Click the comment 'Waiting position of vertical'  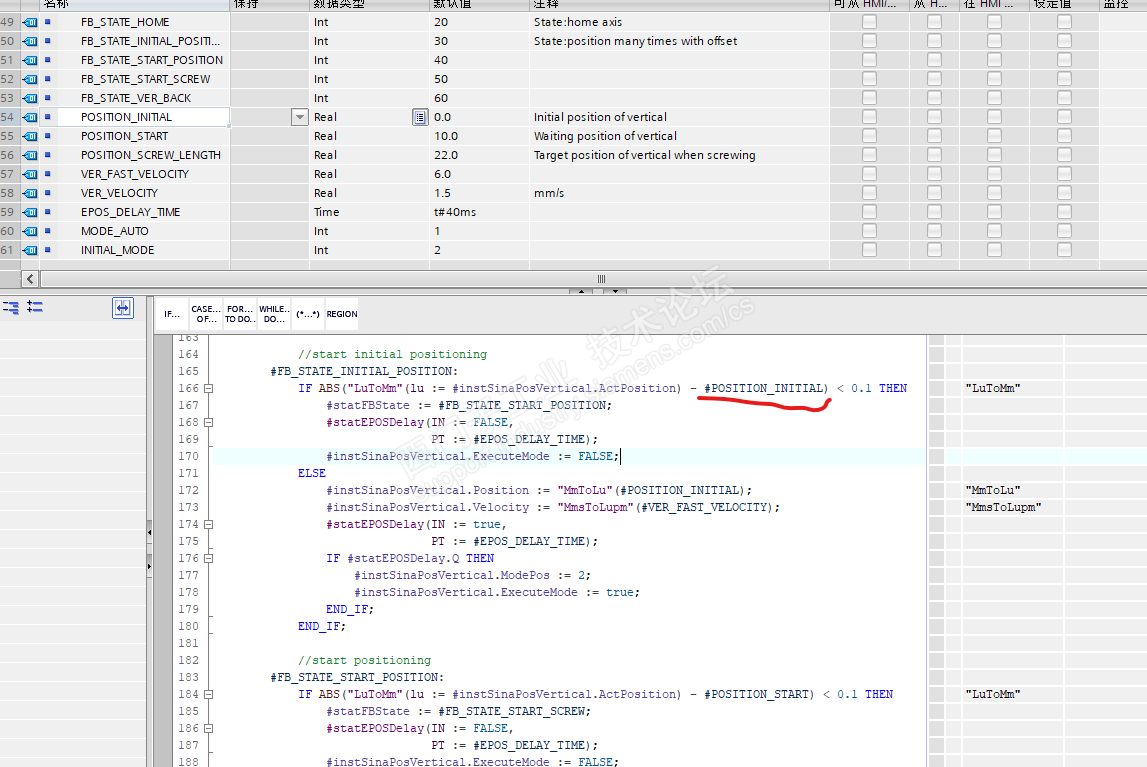click(x=605, y=136)
